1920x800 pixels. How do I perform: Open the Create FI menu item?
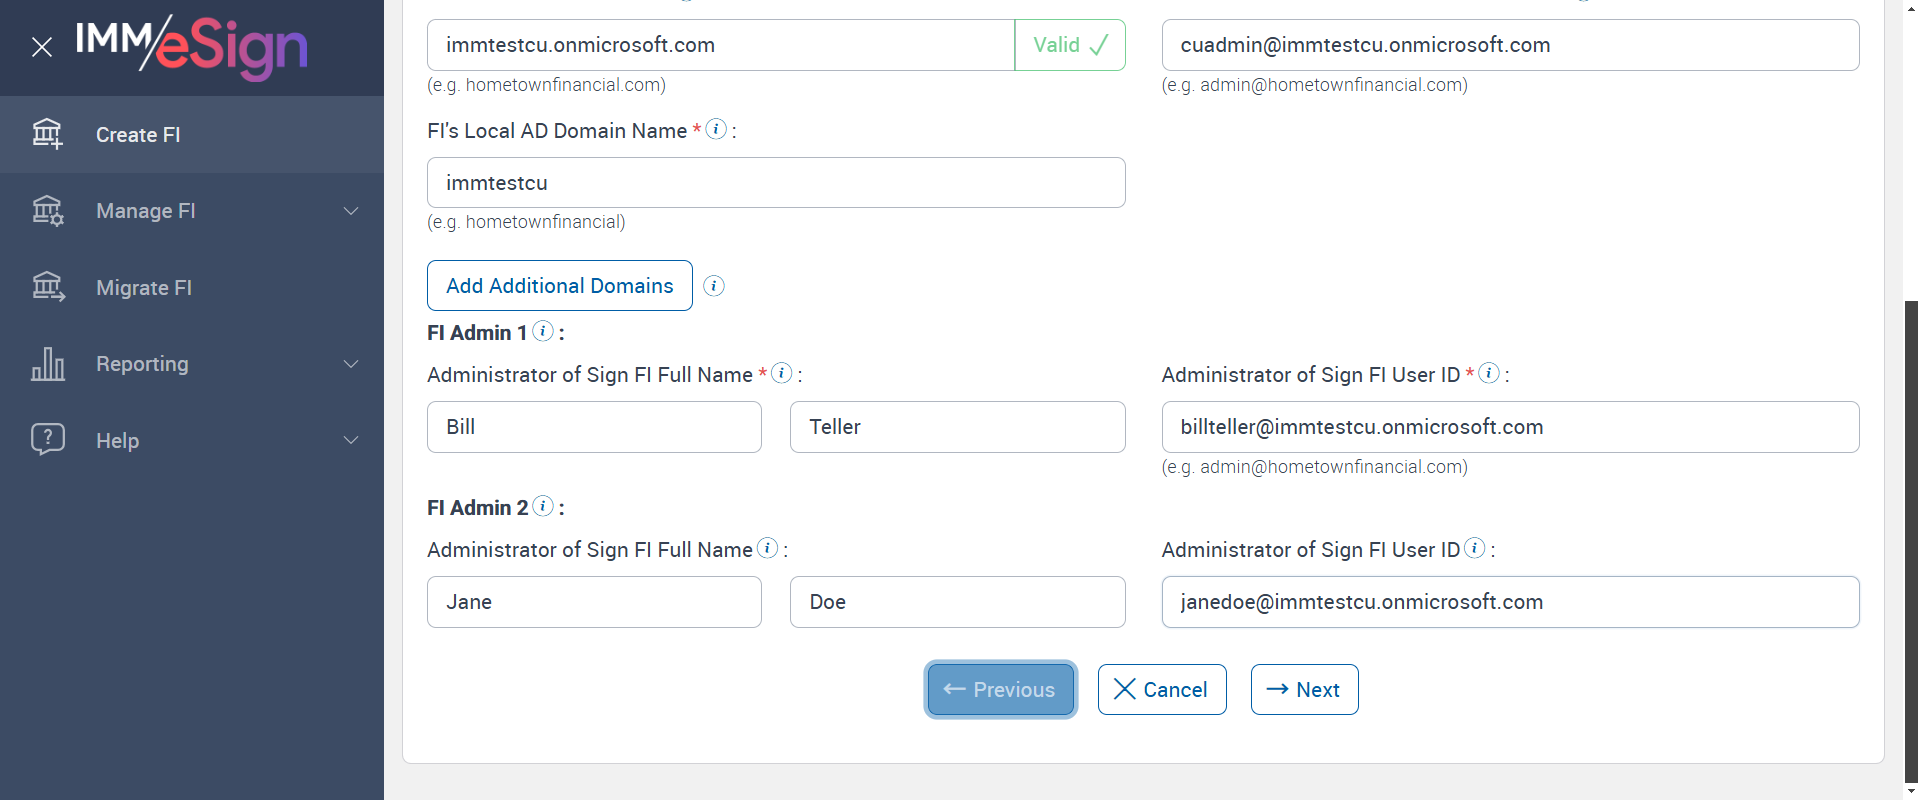click(x=138, y=135)
